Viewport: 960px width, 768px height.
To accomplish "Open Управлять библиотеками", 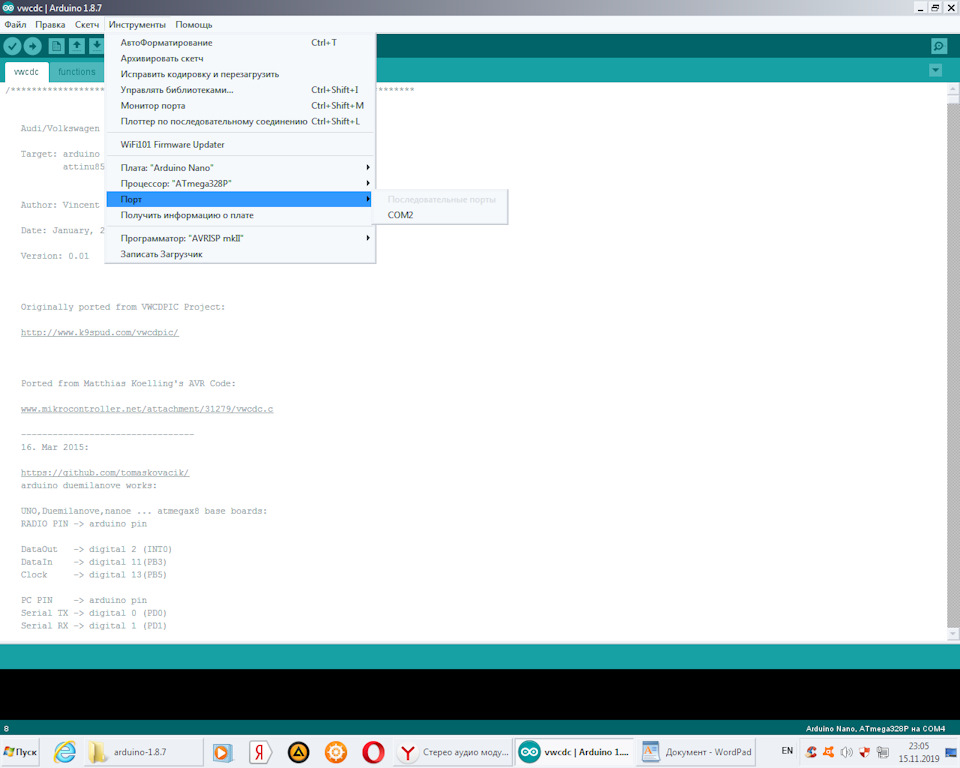I will pyautogui.click(x=240, y=89).
